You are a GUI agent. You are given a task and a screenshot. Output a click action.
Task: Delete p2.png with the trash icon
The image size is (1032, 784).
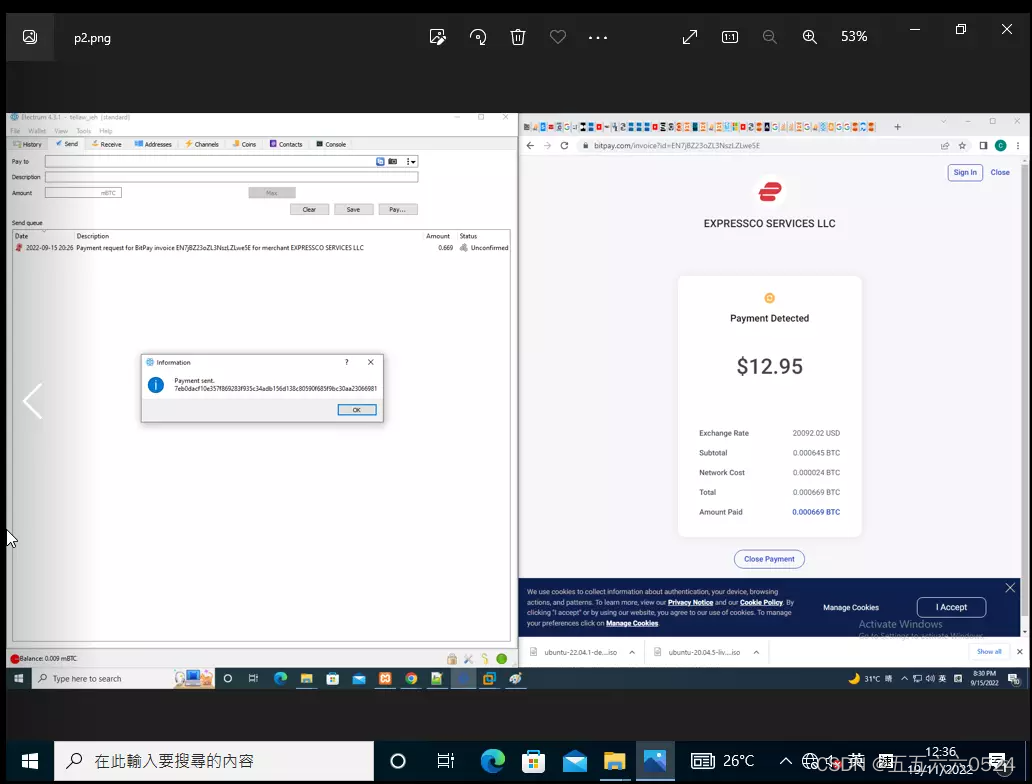coord(518,37)
